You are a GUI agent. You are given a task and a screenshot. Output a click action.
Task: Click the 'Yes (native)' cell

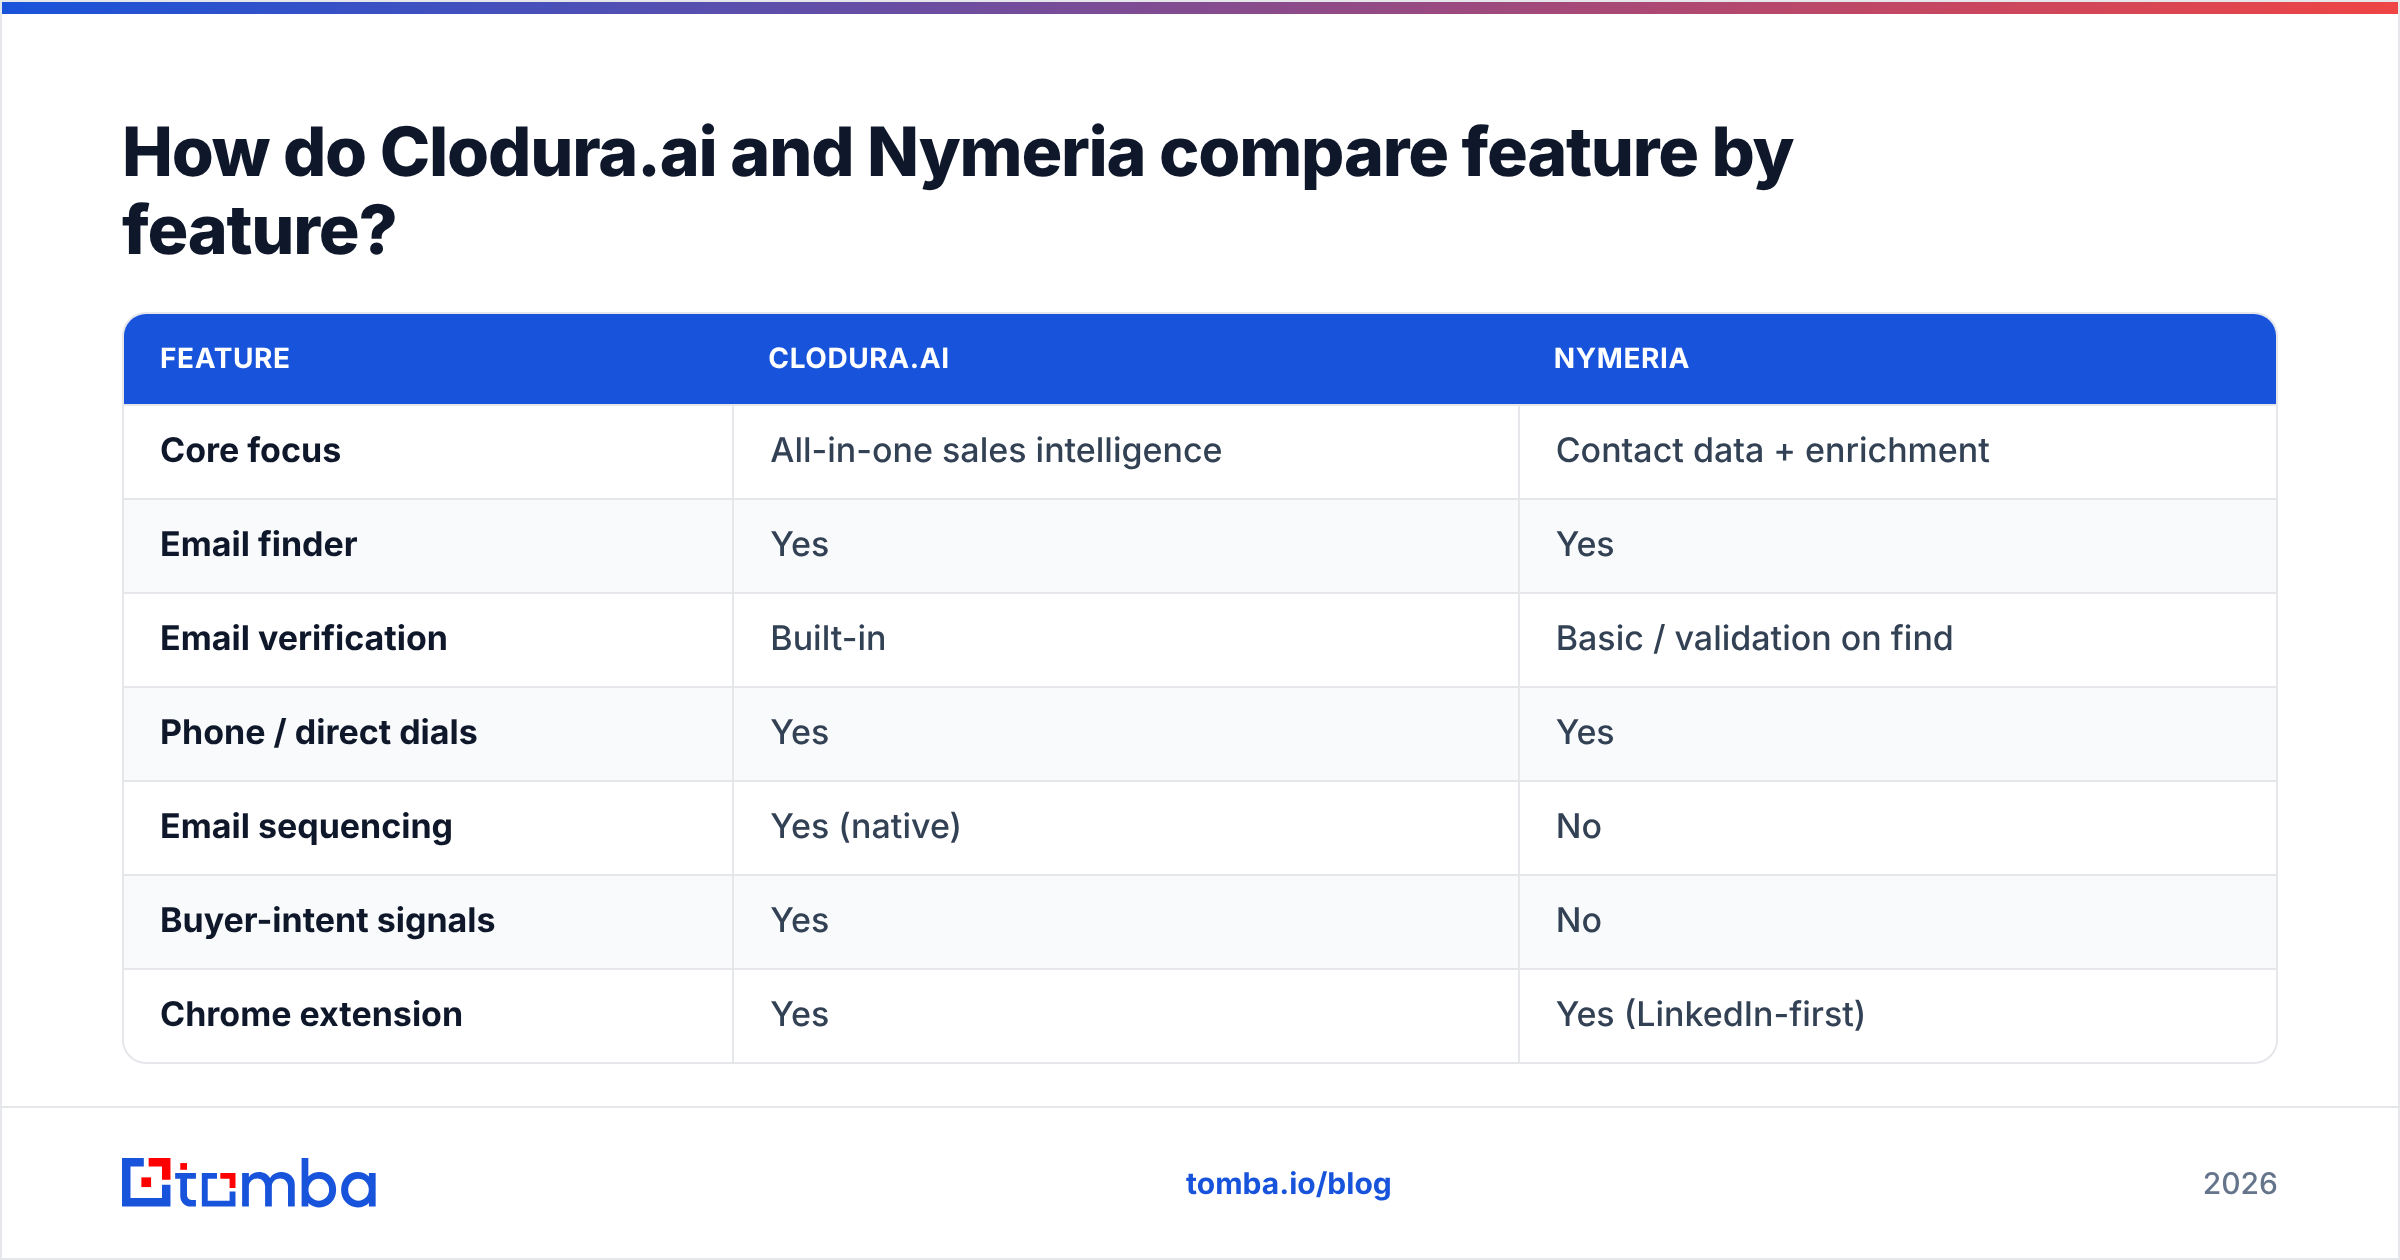click(865, 827)
